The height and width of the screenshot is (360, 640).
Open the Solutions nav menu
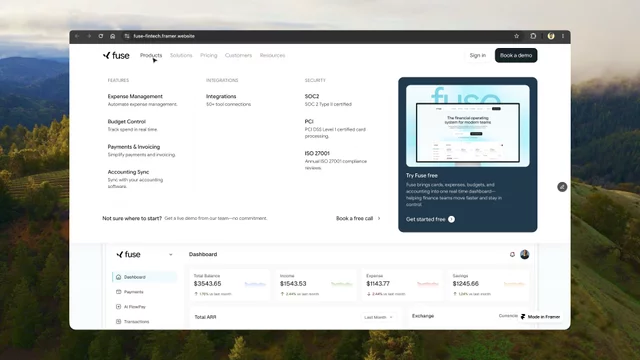coord(181,55)
